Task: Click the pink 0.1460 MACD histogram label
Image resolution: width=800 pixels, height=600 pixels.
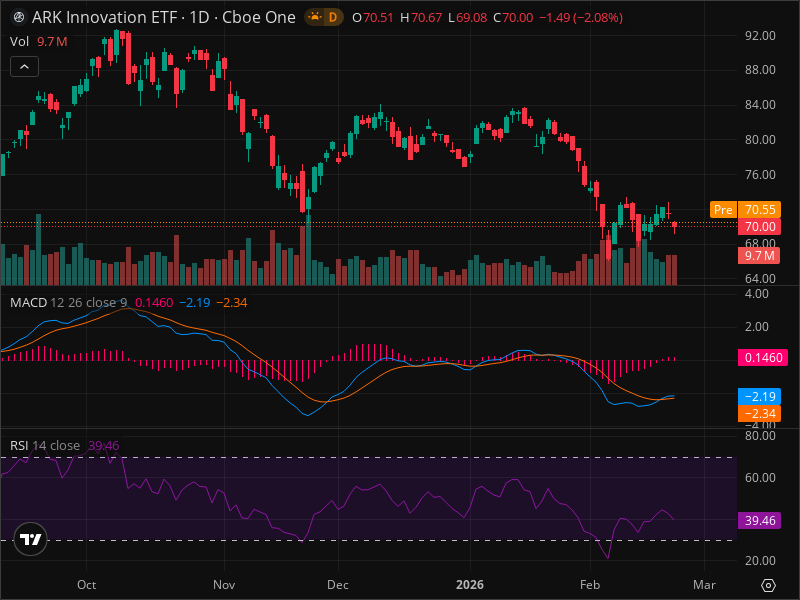Action: pyautogui.click(x=763, y=358)
